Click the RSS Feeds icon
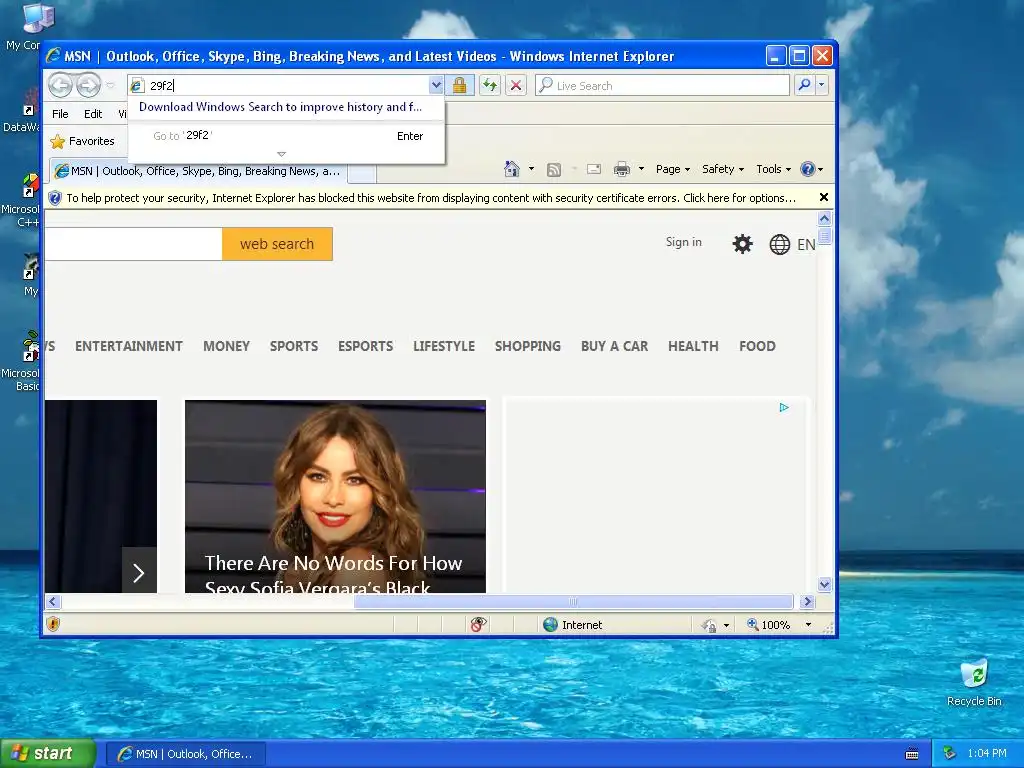Screen dimensions: 1024x768 [554, 170]
